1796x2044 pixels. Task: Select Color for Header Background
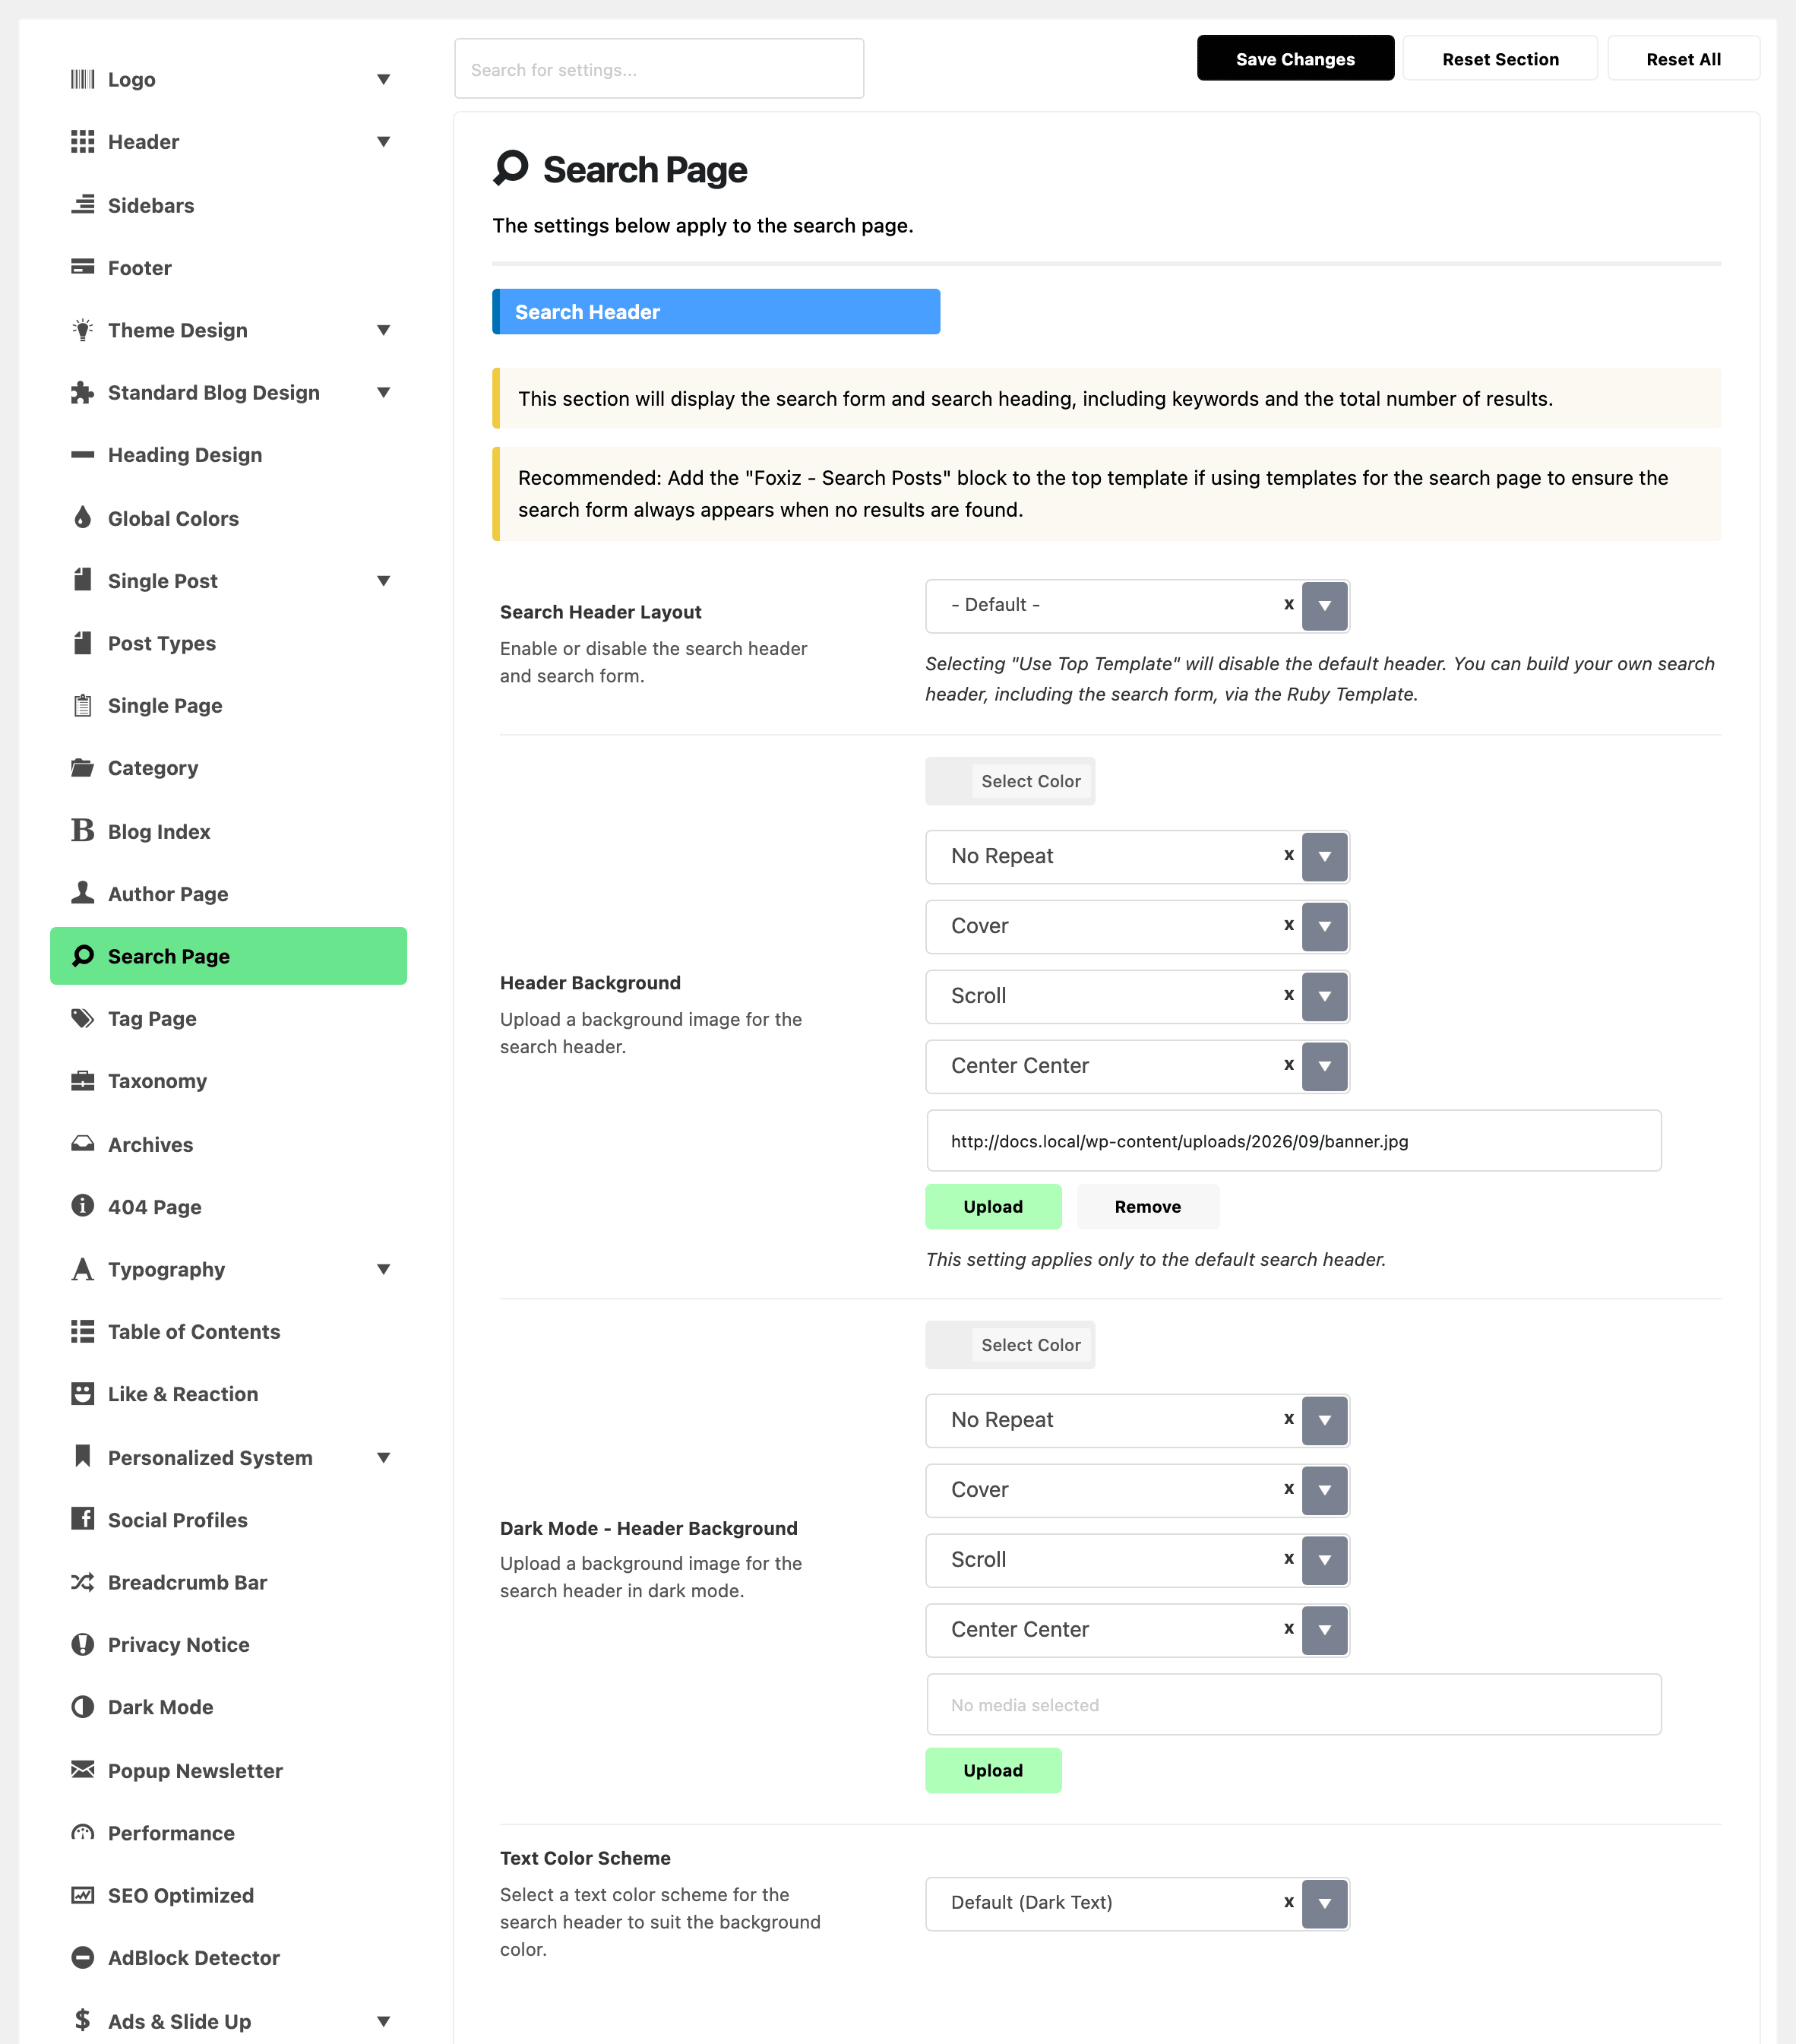[1010, 781]
